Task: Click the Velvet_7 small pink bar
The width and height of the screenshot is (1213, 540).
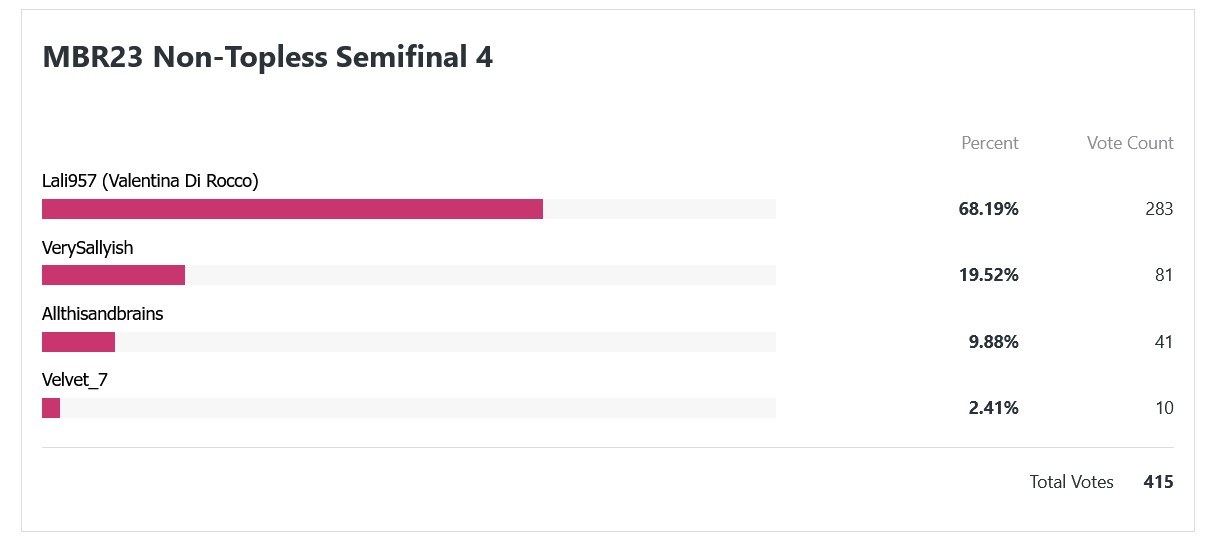Action: pyautogui.click(x=51, y=408)
